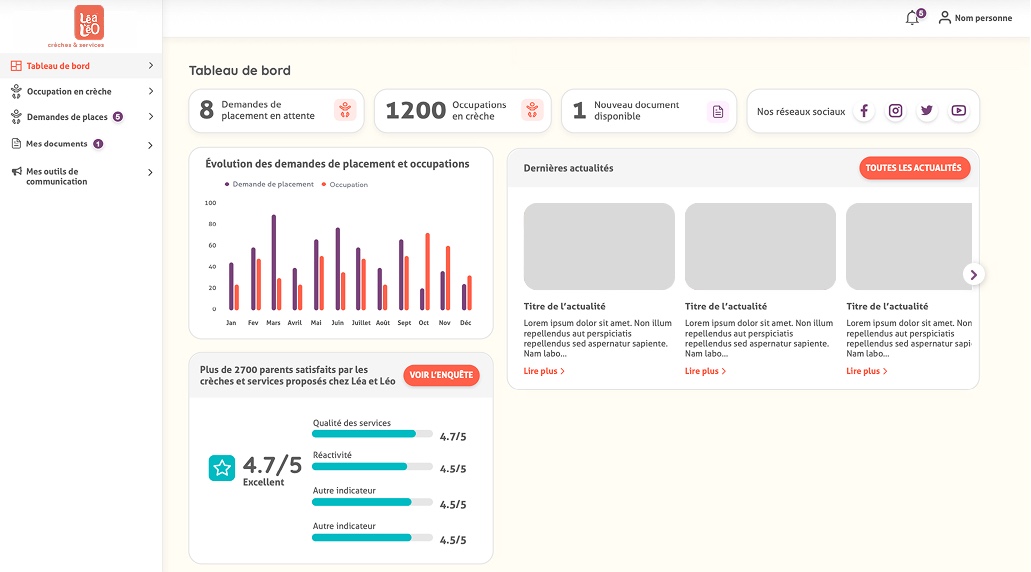Click the Réactivité progress bar

pyautogui.click(x=372, y=467)
